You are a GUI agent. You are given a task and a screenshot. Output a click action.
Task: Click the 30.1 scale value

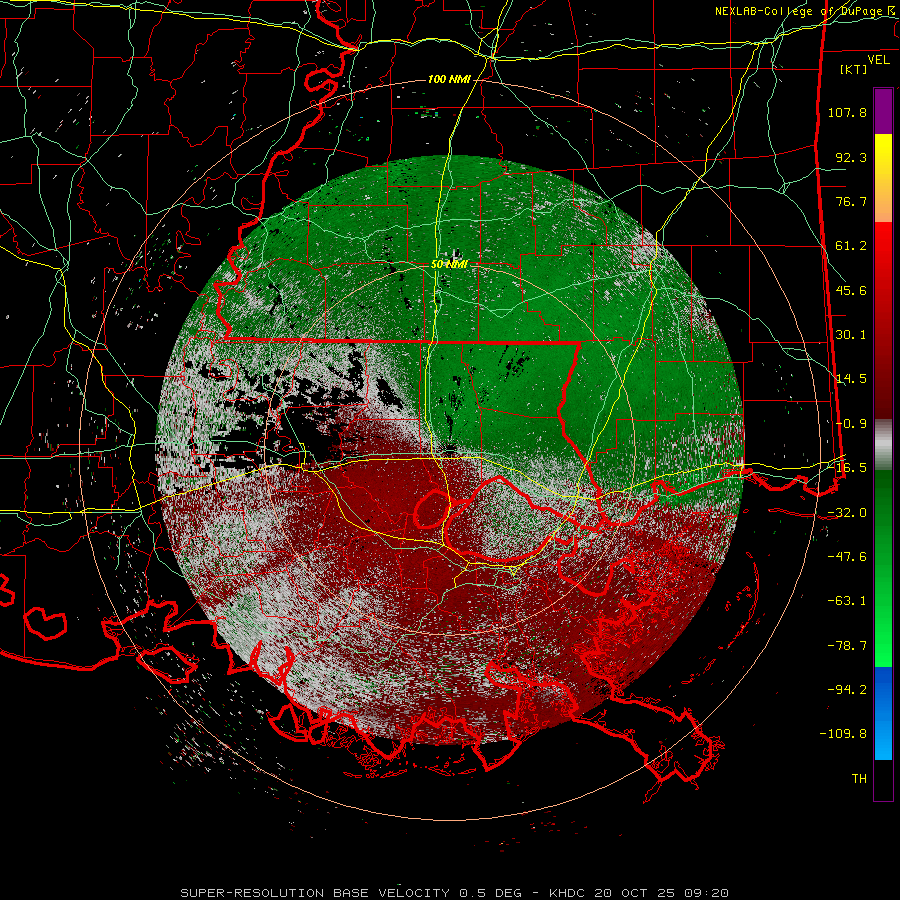851,335
